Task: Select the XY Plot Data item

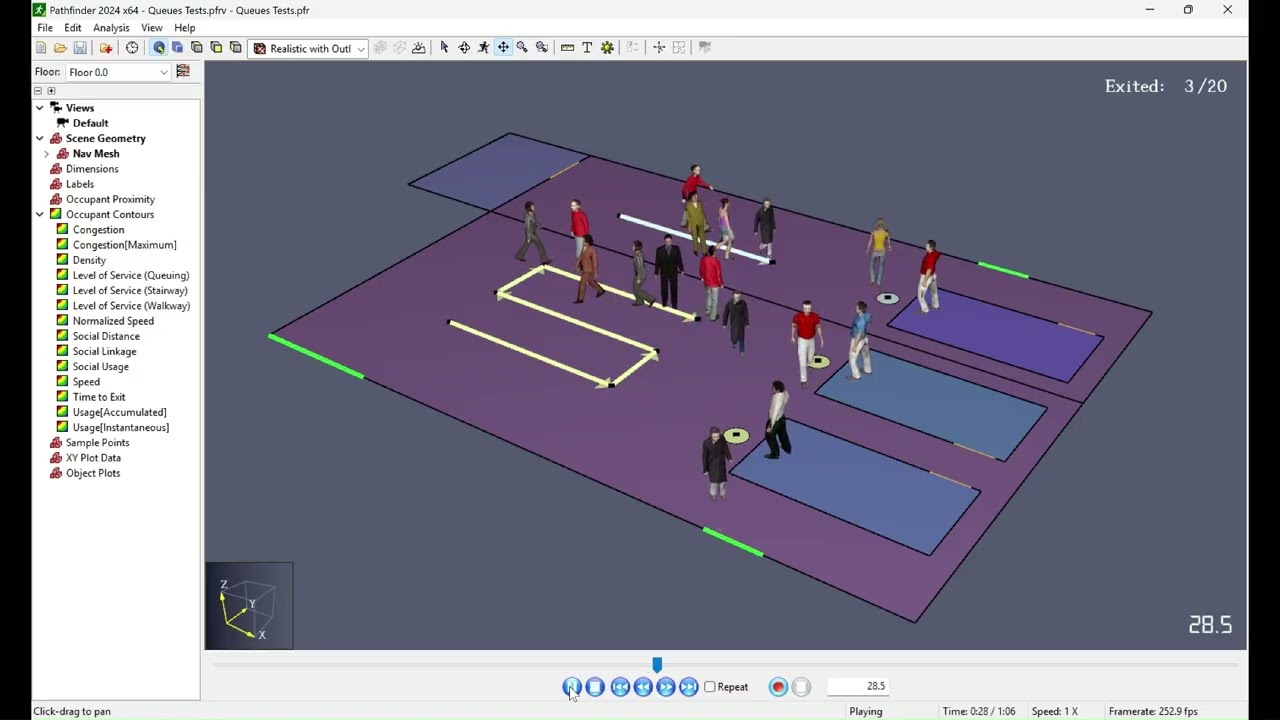Action: 93,458
